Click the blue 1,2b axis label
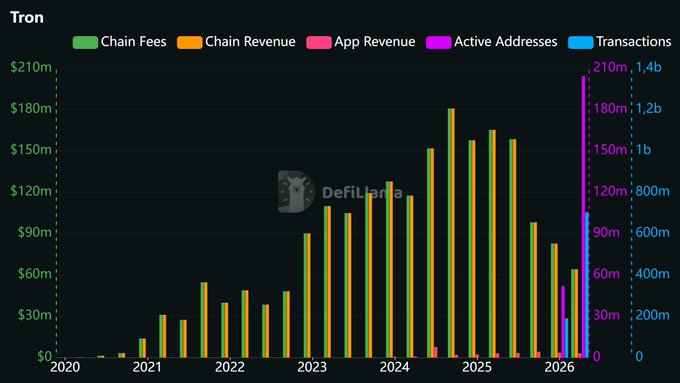 pyautogui.click(x=649, y=108)
